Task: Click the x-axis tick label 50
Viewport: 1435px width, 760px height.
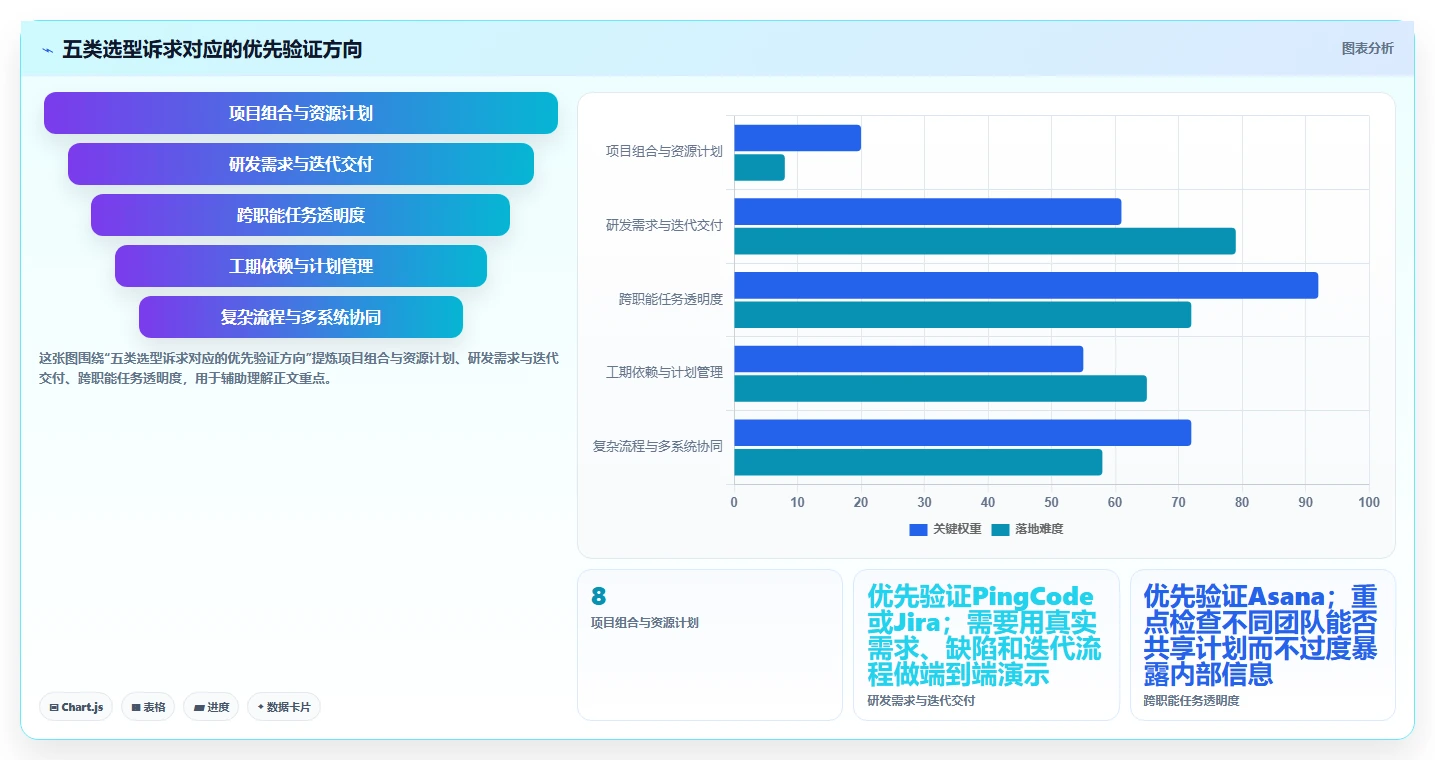Action: (1051, 502)
